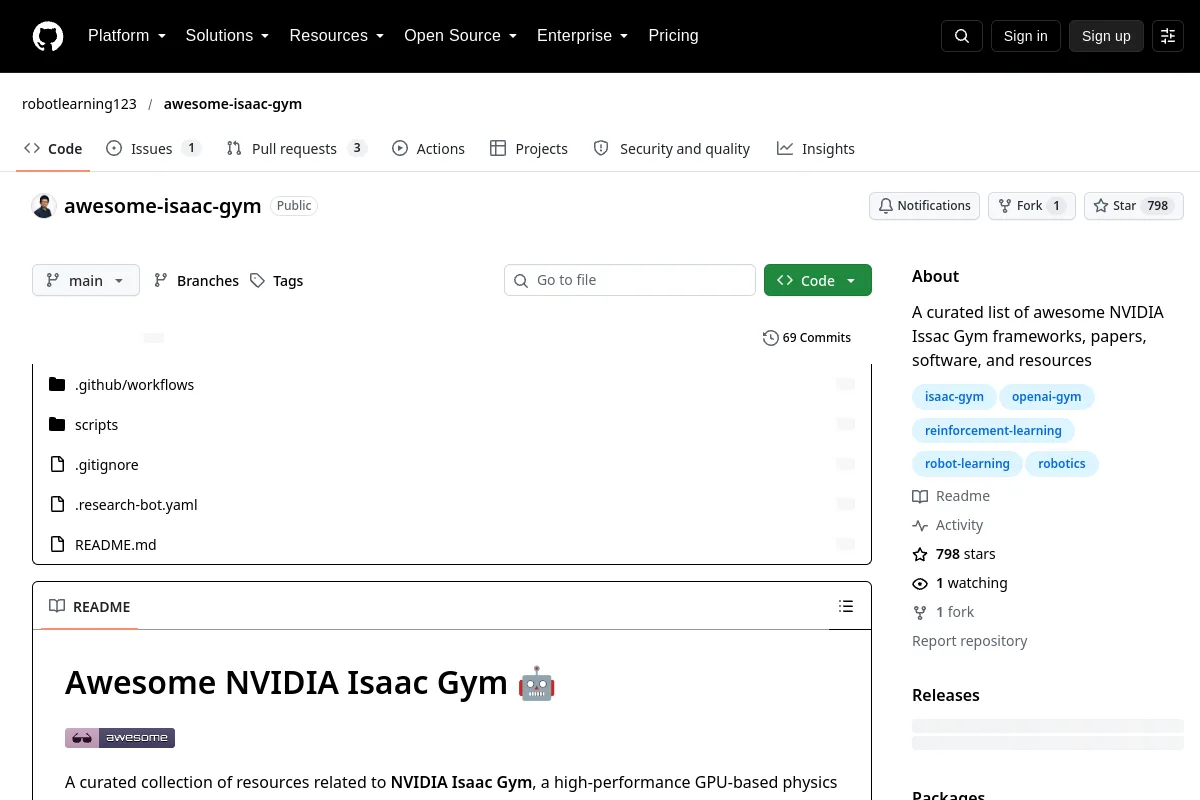
Task: Open the robotlearning123 owner link
Action: point(79,104)
